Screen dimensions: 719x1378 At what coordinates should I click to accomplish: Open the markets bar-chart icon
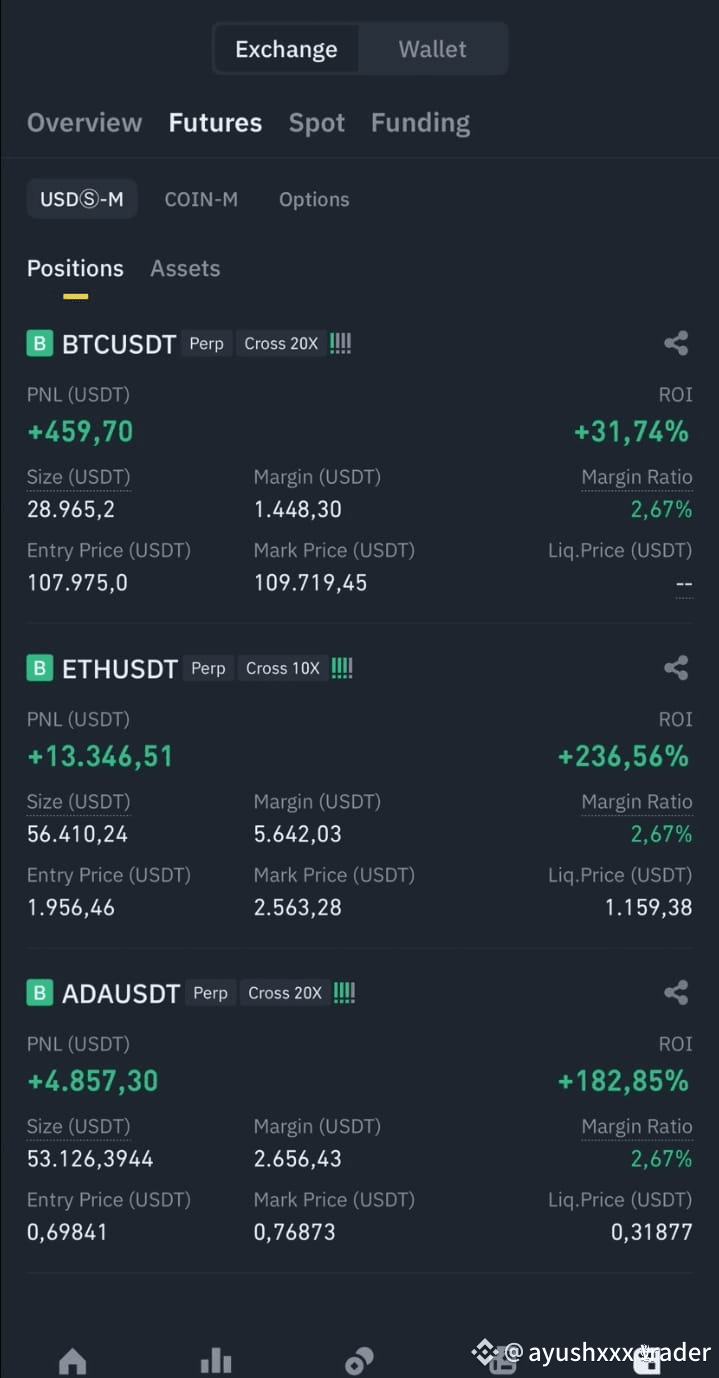[216, 1361]
